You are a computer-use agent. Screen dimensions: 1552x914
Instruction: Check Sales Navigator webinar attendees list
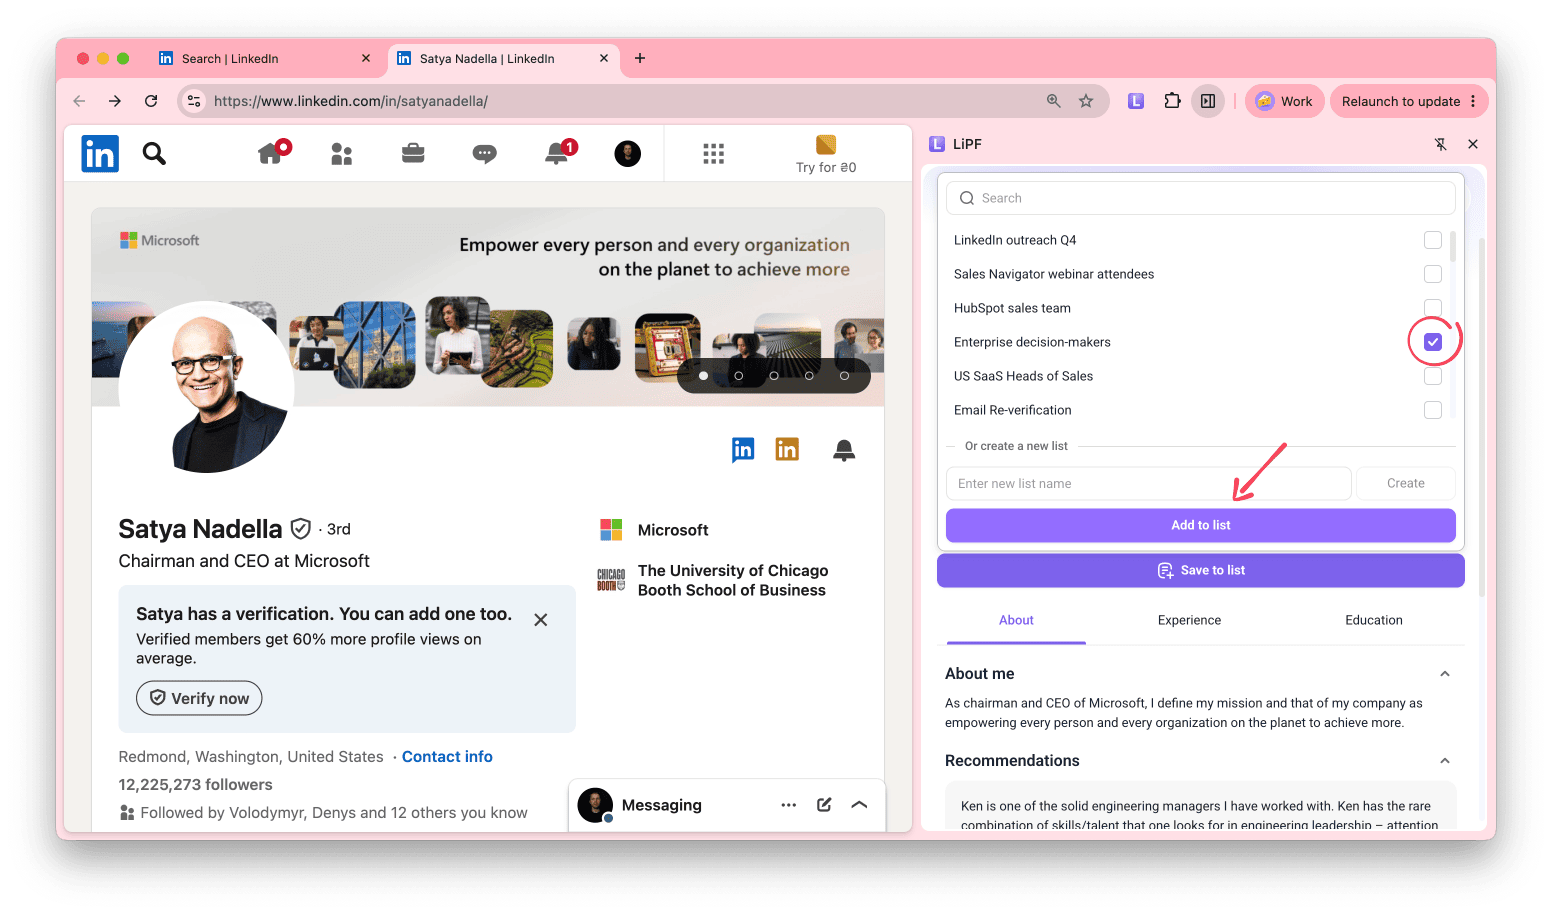point(1433,274)
